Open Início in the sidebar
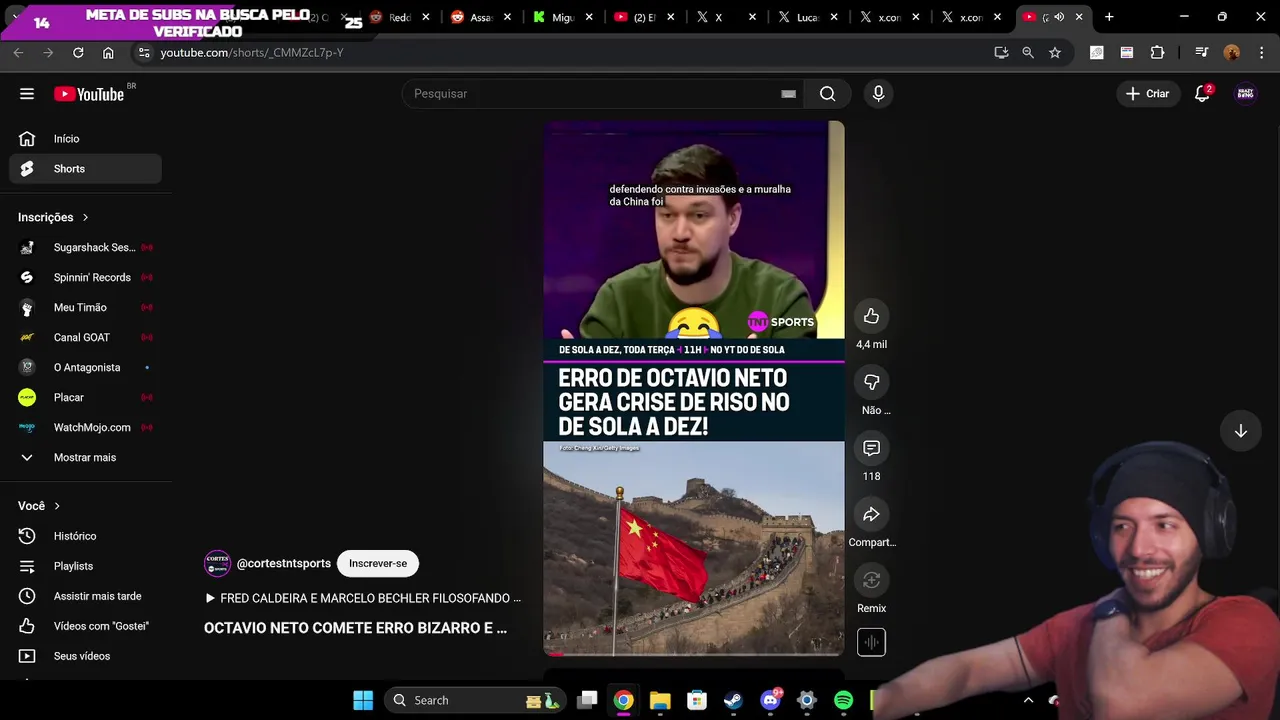This screenshot has width=1280, height=720. (85, 139)
